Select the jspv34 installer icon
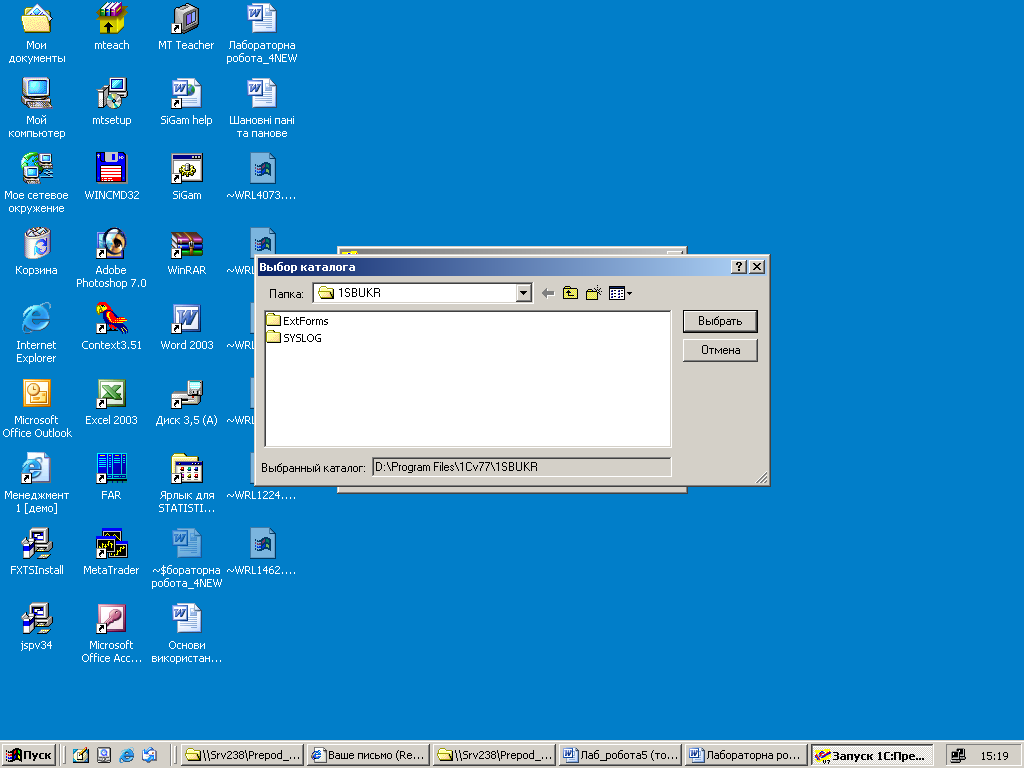The height and width of the screenshot is (768, 1024). coord(37,627)
